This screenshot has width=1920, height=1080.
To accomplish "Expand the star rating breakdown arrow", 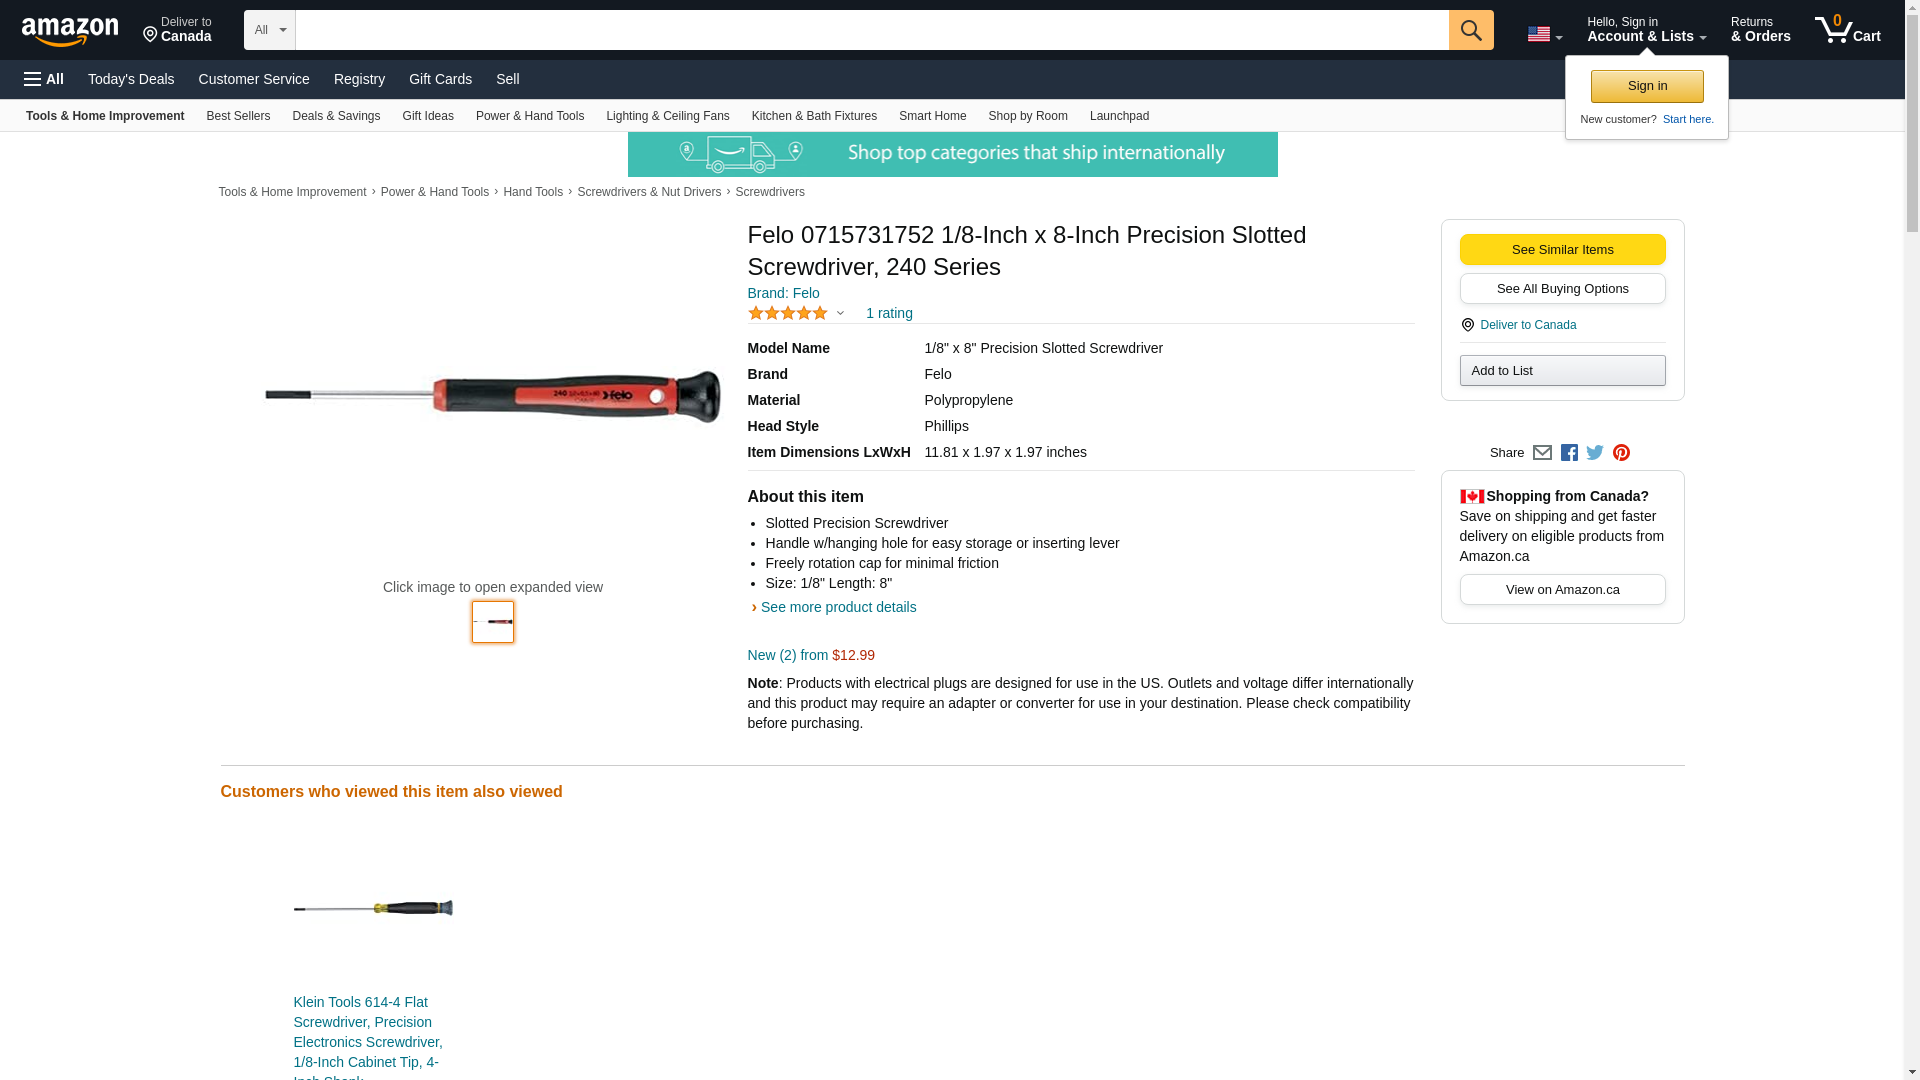I will tap(840, 314).
